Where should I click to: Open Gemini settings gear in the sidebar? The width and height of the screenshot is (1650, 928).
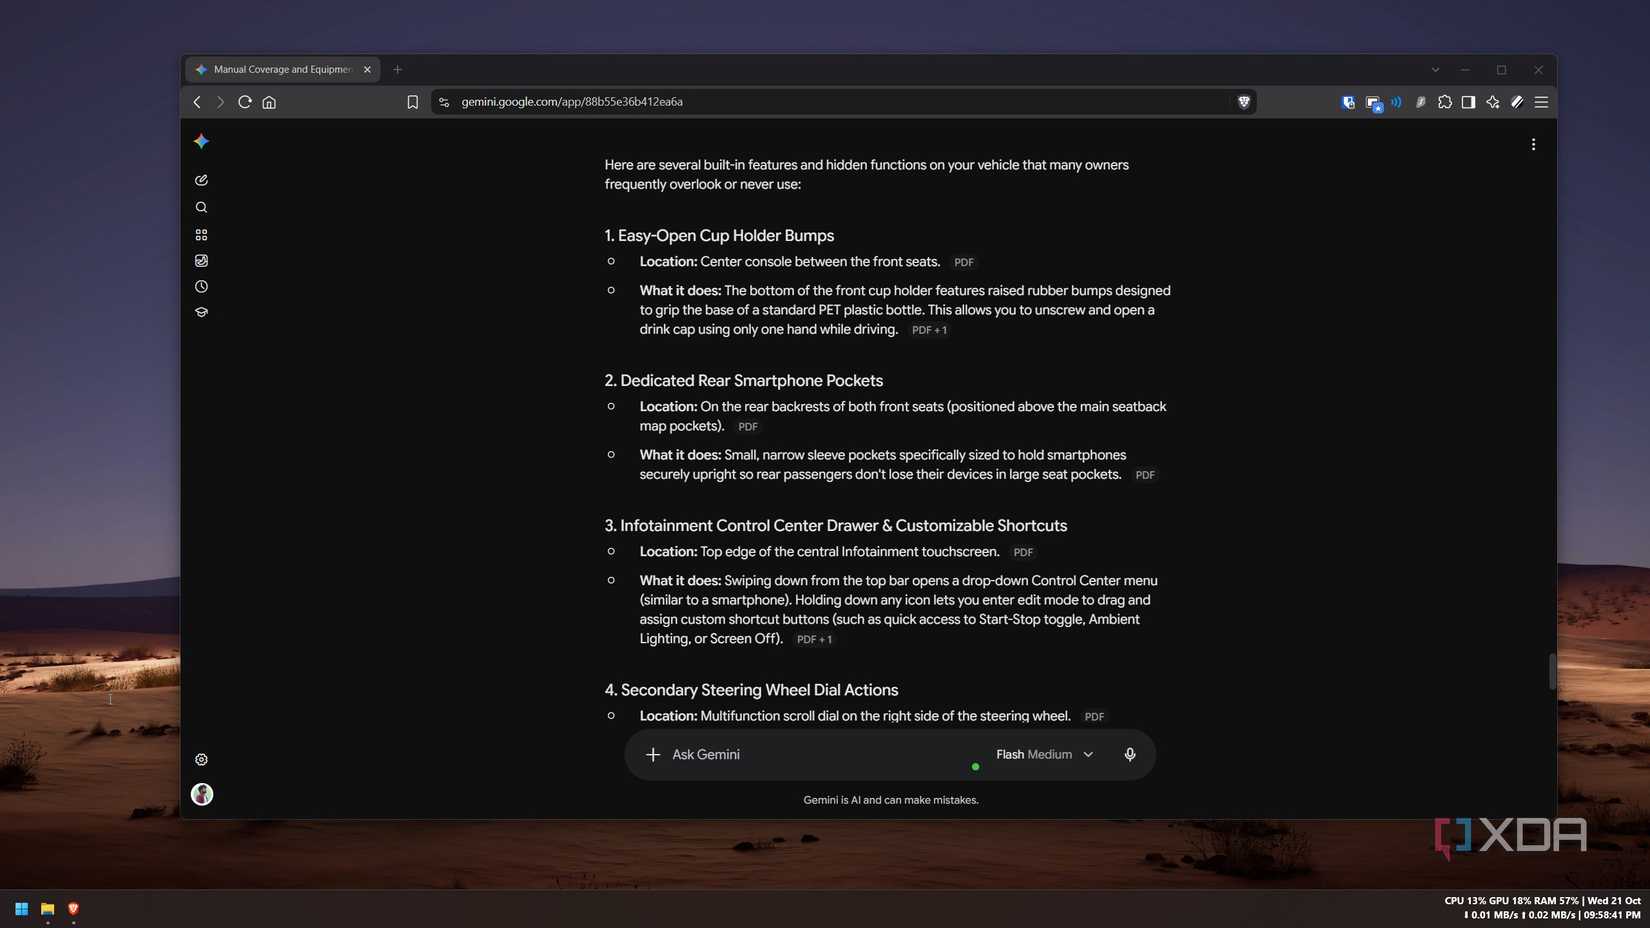tap(201, 759)
